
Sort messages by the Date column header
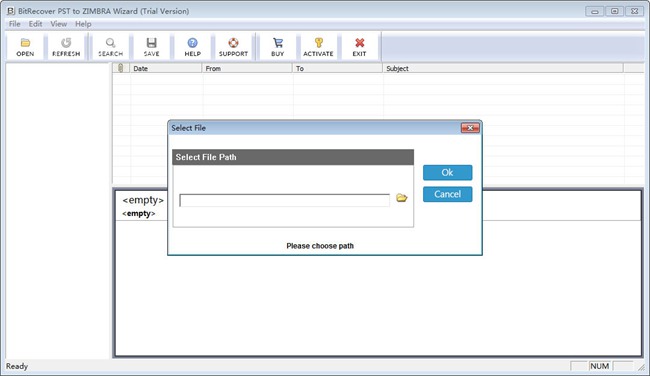(166, 68)
